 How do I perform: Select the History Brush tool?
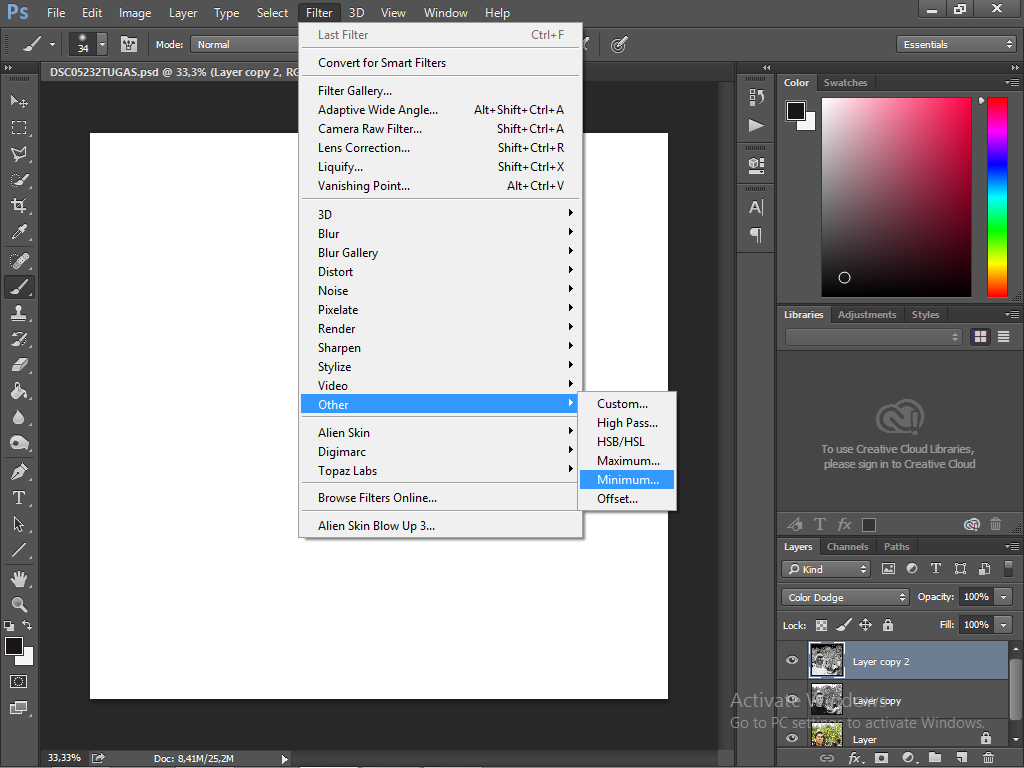coord(19,339)
